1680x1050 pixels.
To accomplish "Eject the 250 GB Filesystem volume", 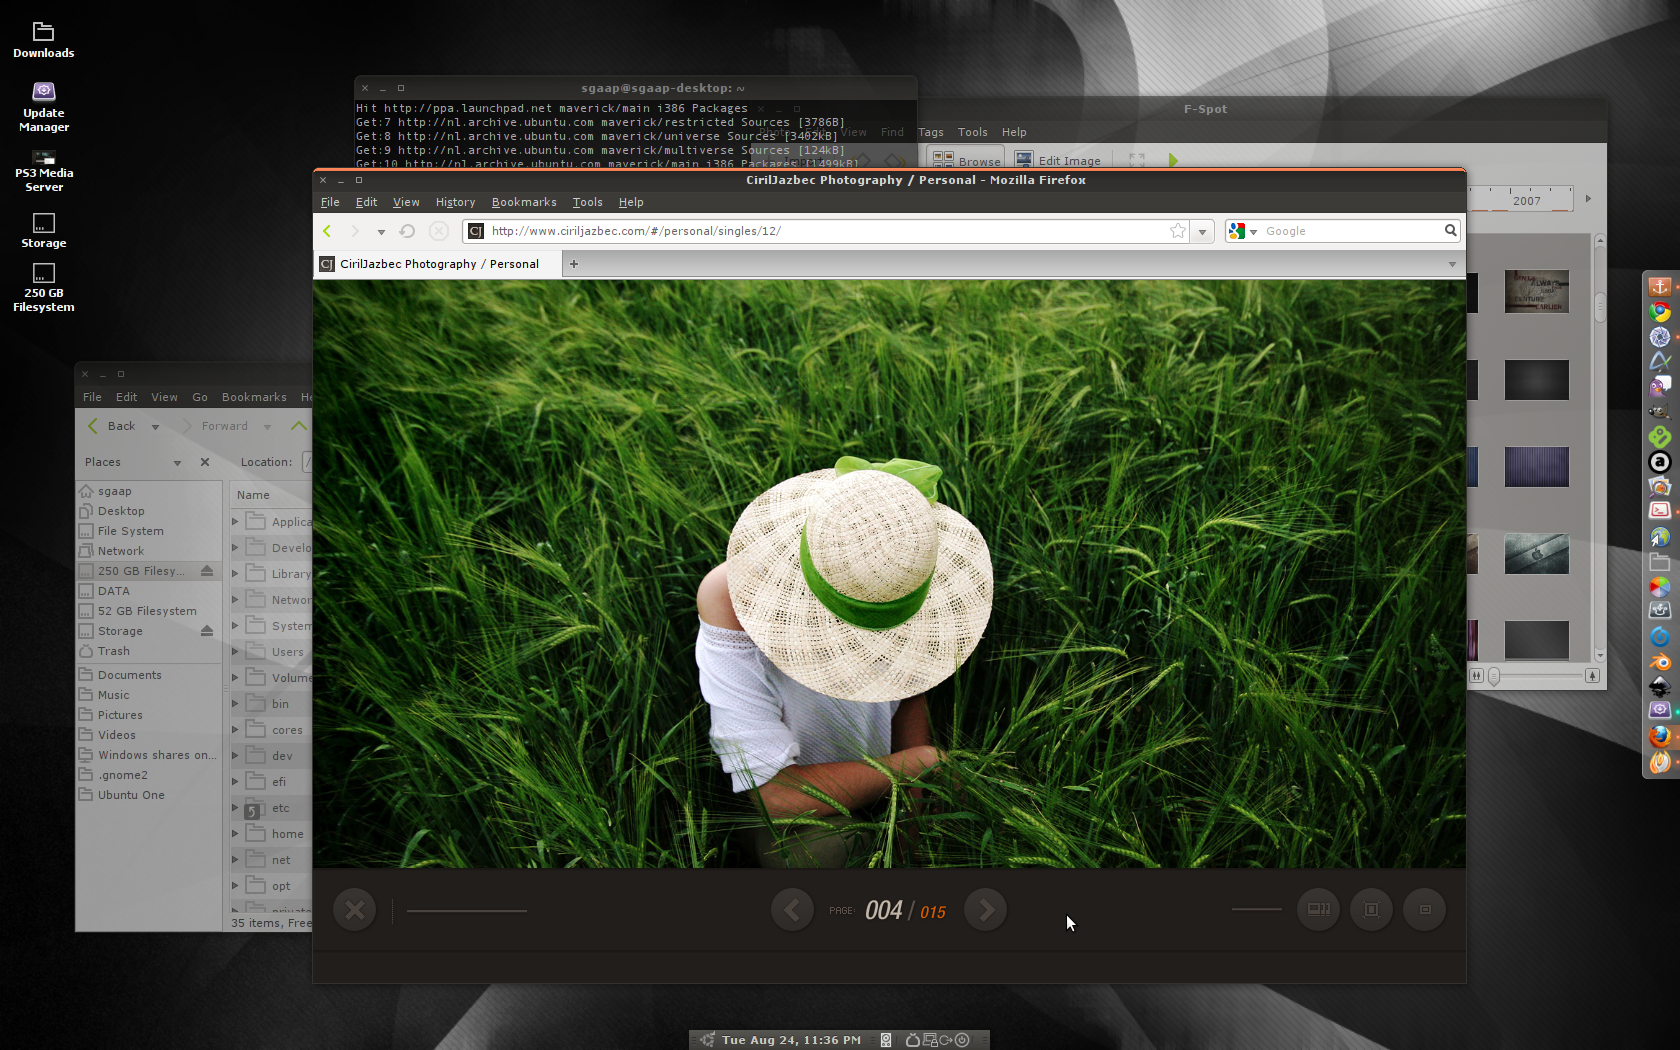I will pyautogui.click(x=207, y=571).
